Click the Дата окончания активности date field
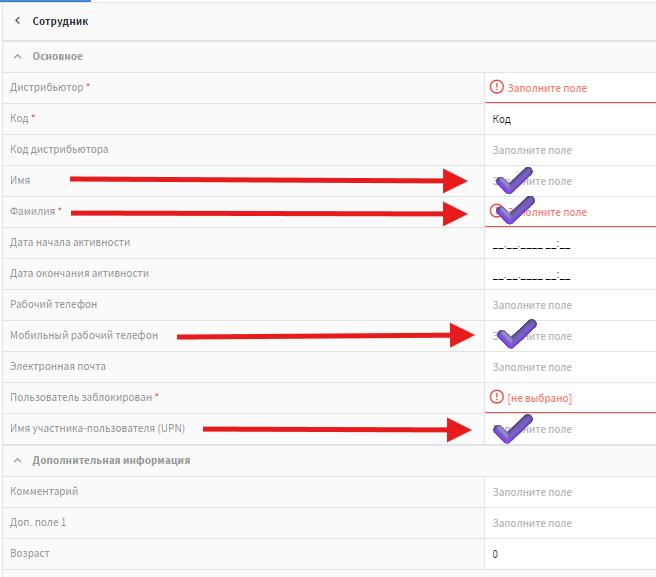Image resolution: width=656 pixels, height=577 pixels. pyautogui.click(x=570, y=274)
